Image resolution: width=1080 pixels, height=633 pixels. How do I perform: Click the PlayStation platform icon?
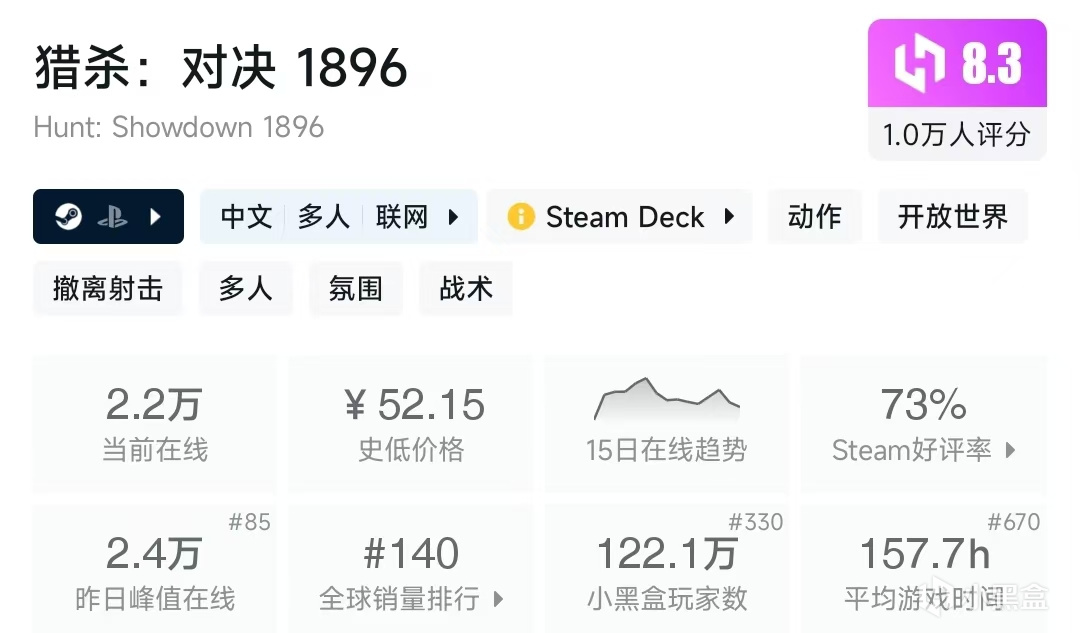[112, 217]
